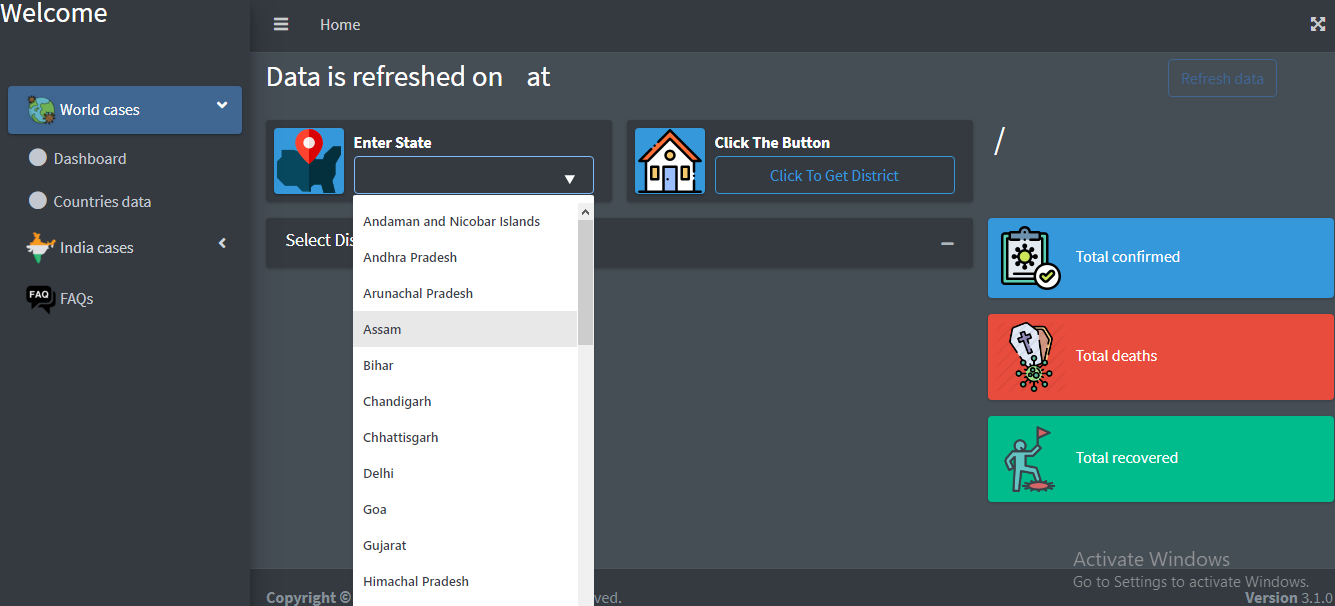
Task: Click the globe icon beside World cases
Action: coord(41,110)
